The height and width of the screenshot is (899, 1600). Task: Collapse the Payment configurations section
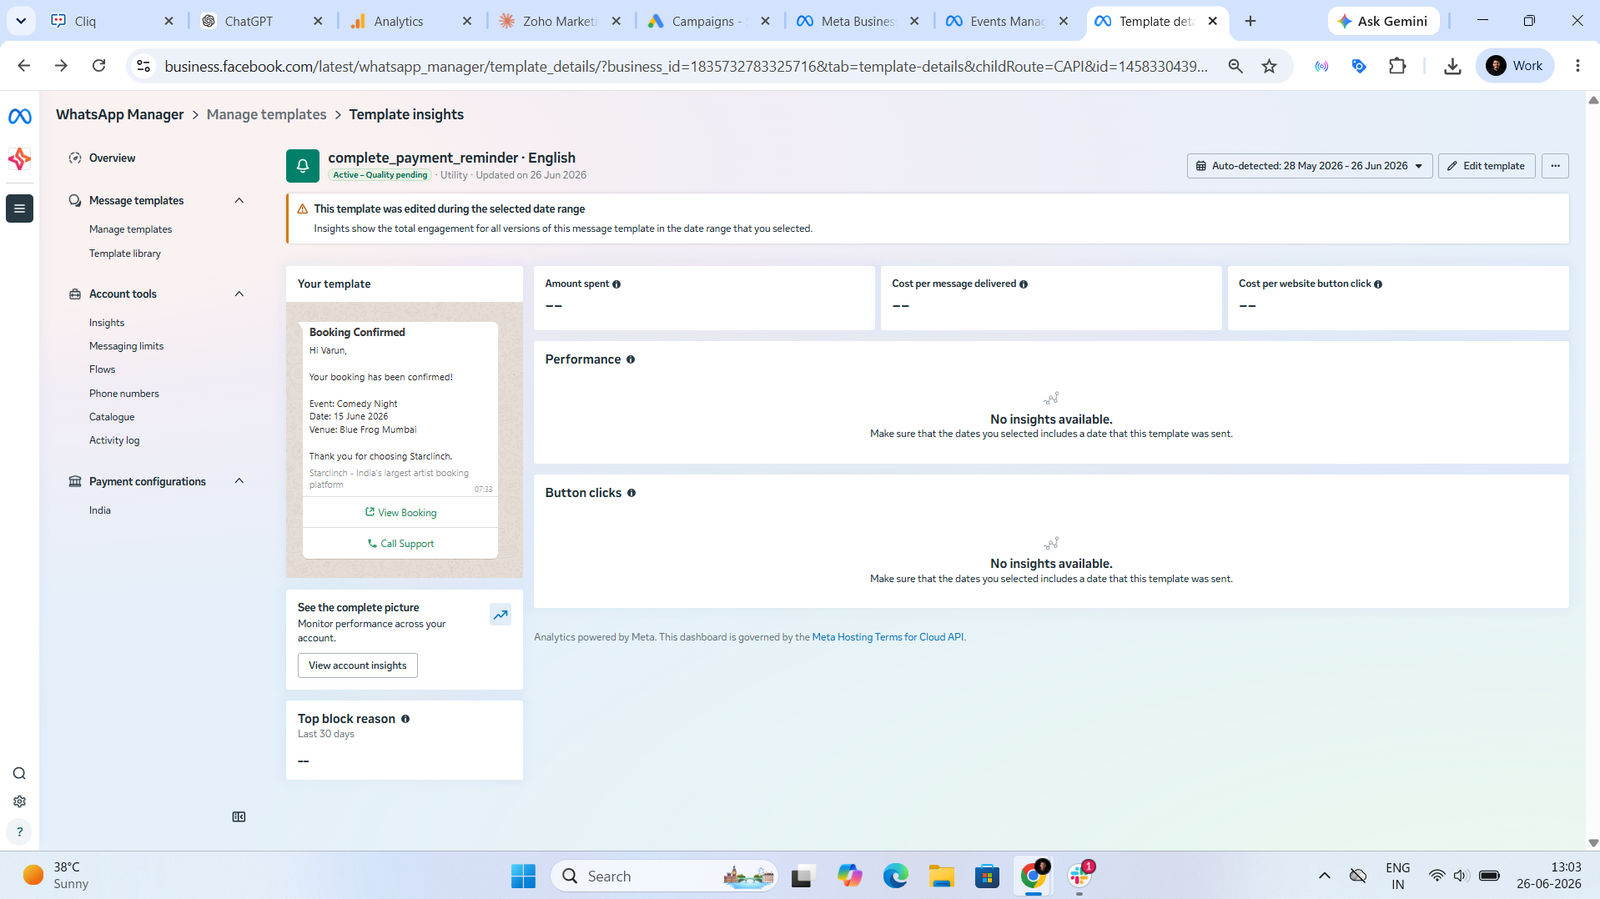tap(239, 482)
